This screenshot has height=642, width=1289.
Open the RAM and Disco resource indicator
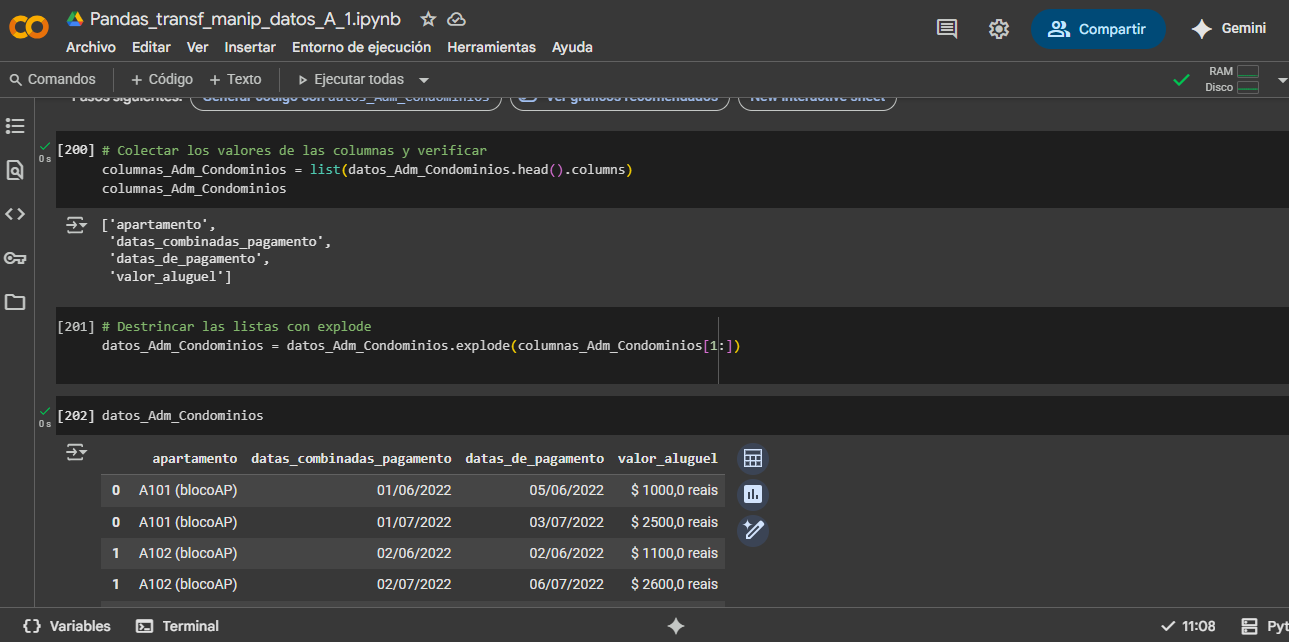(x=1232, y=79)
